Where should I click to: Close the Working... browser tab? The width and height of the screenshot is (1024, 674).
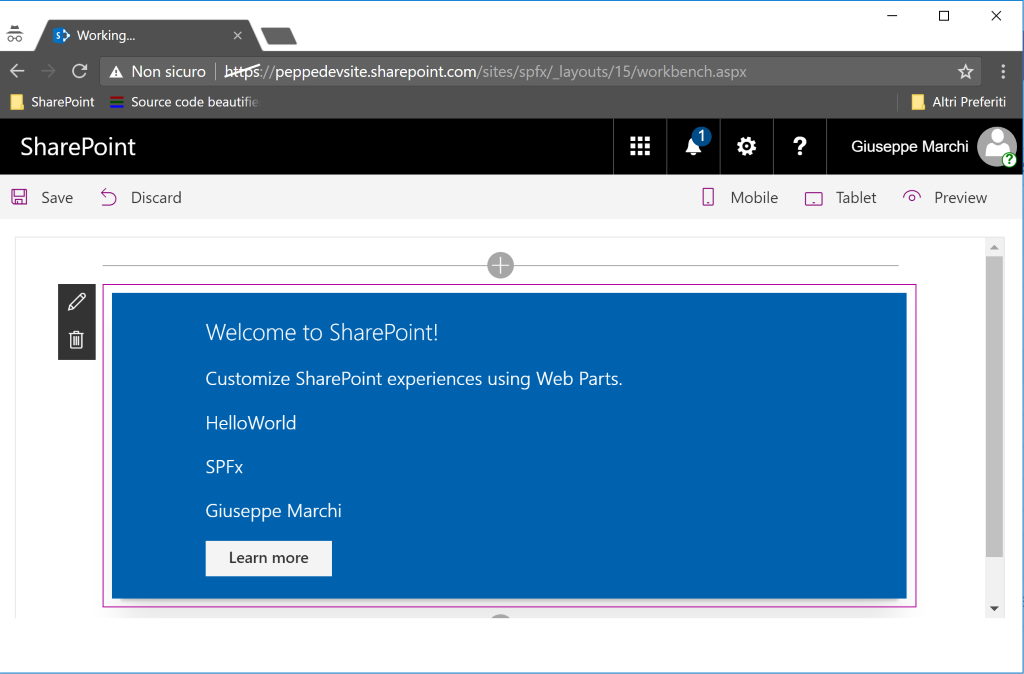click(238, 35)
